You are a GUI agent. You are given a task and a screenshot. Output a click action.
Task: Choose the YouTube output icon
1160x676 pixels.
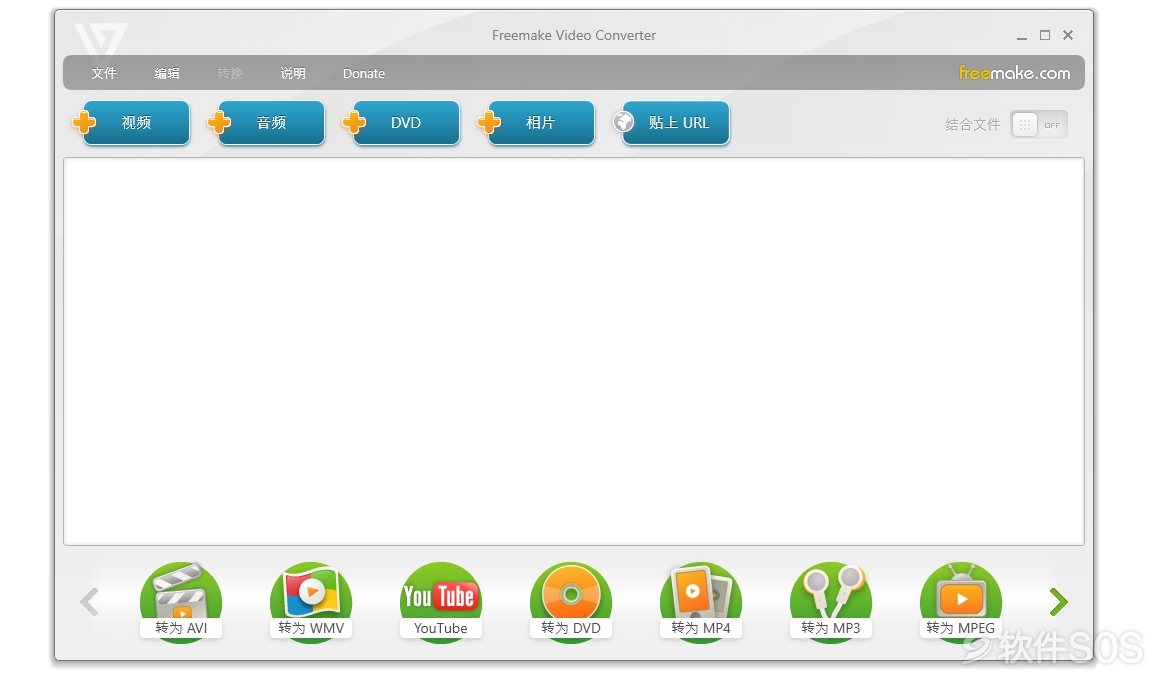click(x=441, y=602)
